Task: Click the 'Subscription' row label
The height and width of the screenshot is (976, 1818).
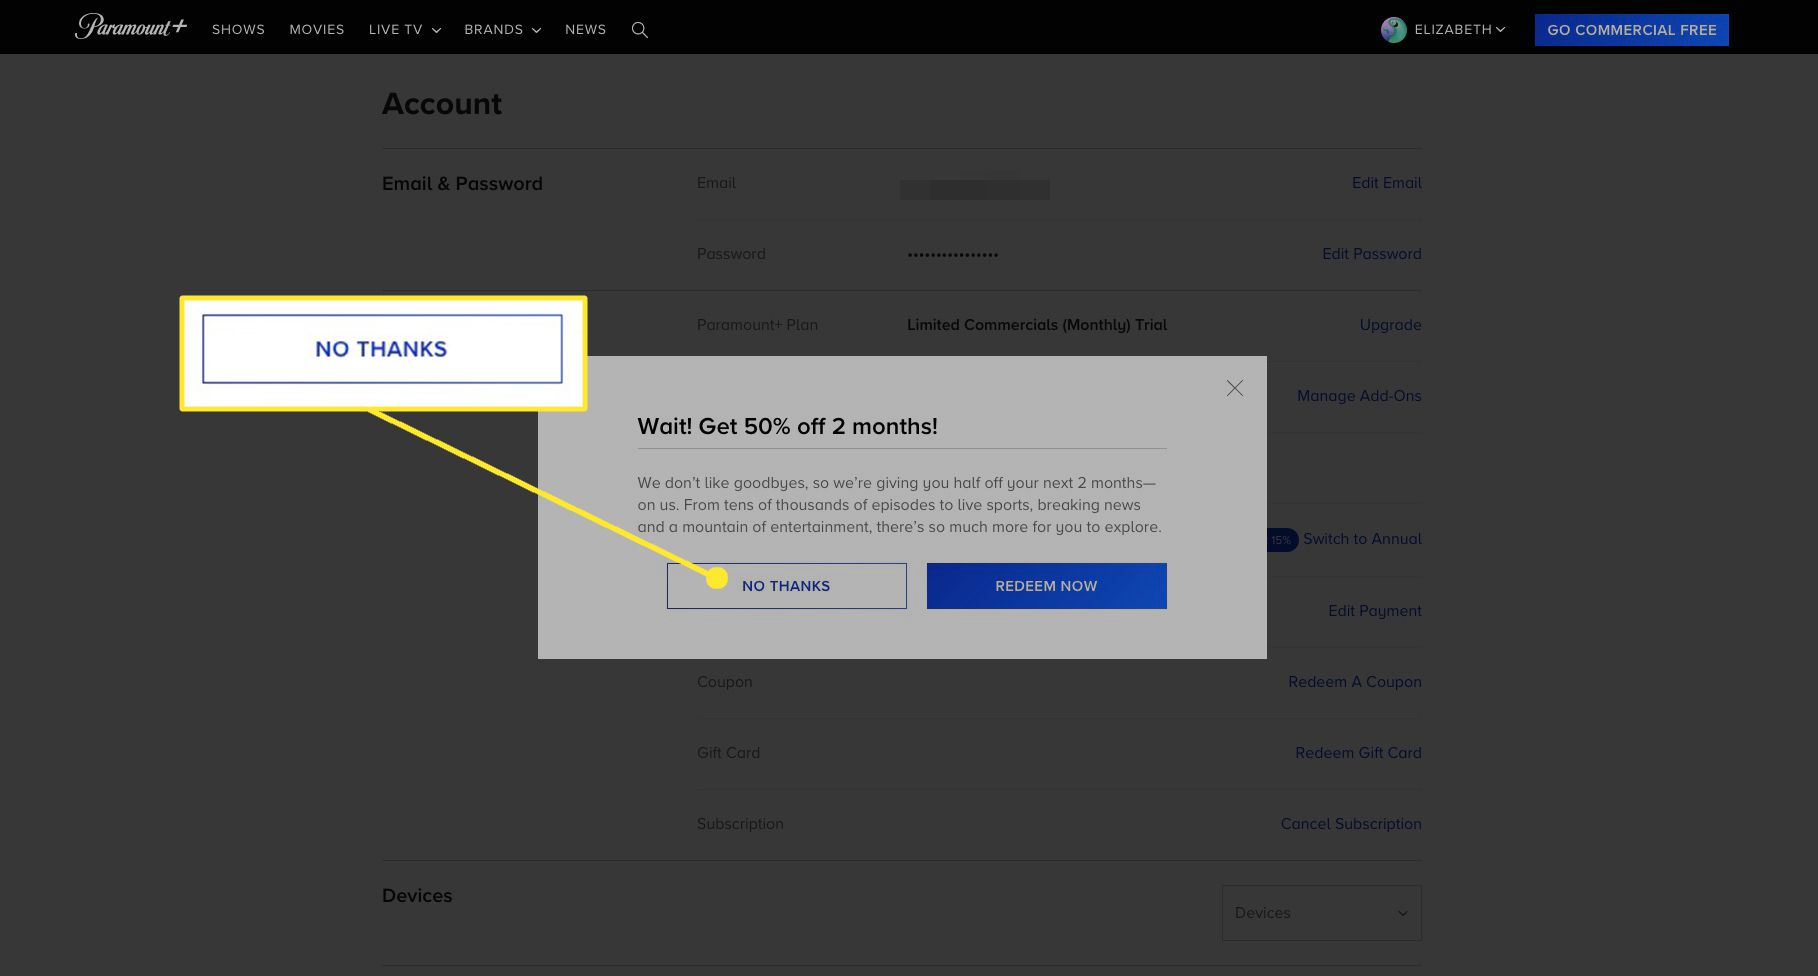Action: click(740, 824)
